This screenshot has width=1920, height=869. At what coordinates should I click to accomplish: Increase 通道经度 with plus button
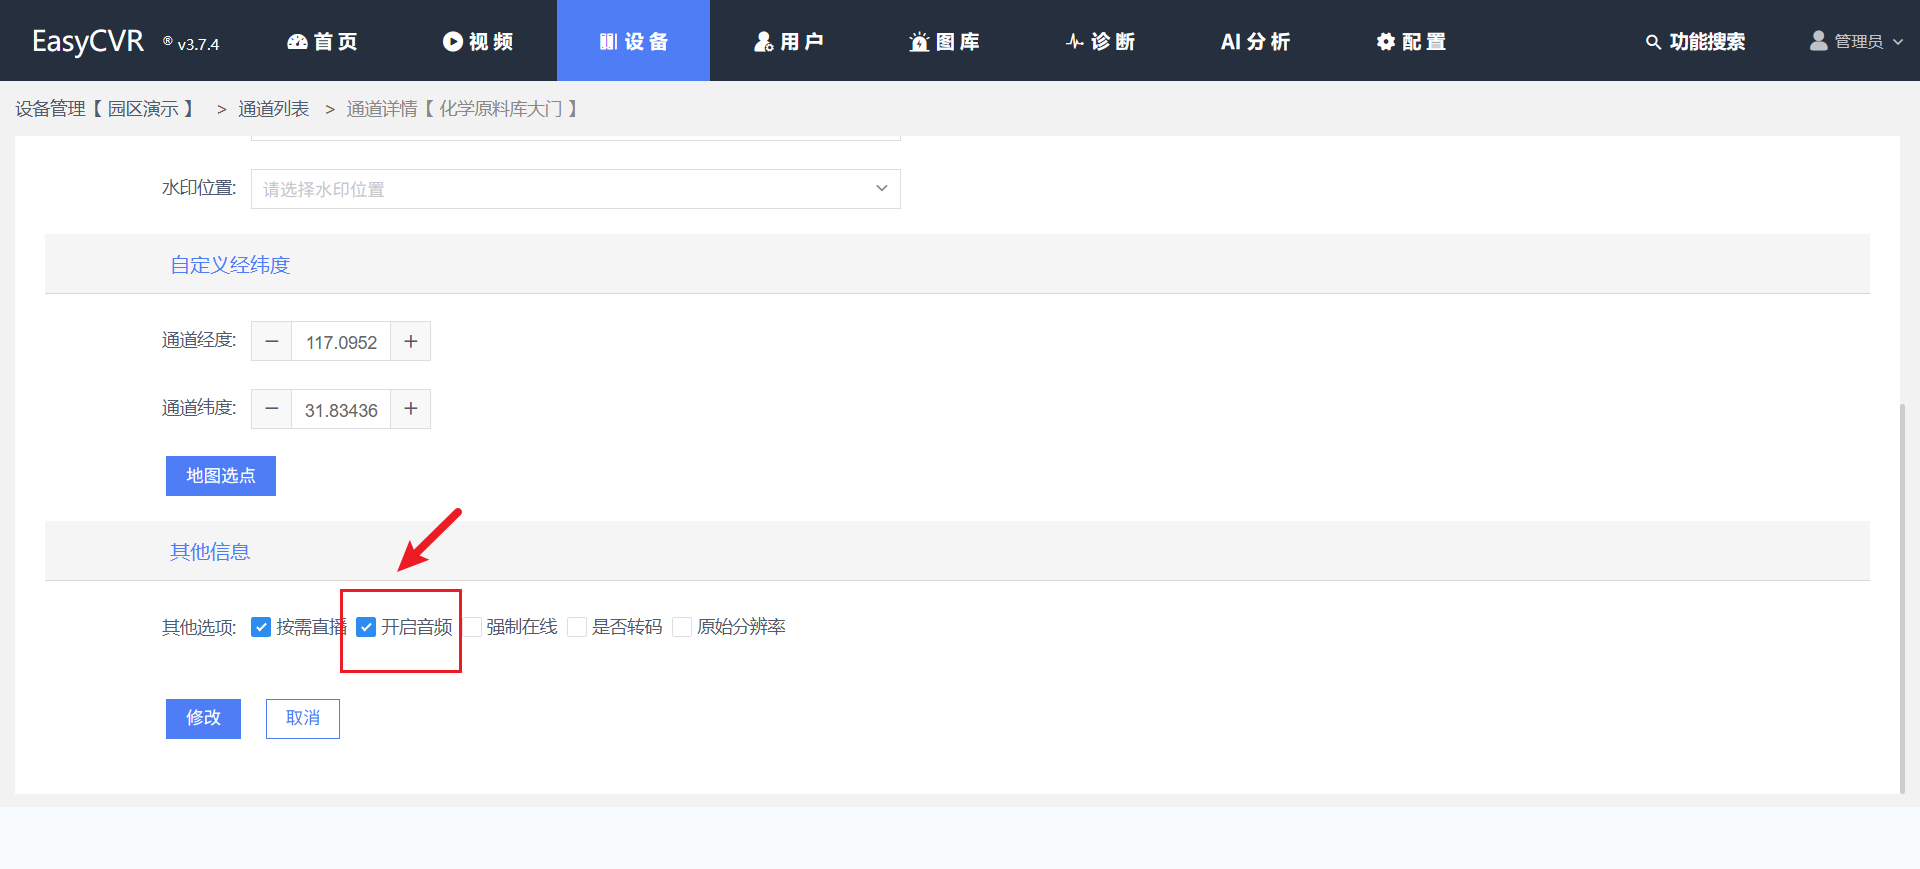pyautogui.click(x=410, y=341)
